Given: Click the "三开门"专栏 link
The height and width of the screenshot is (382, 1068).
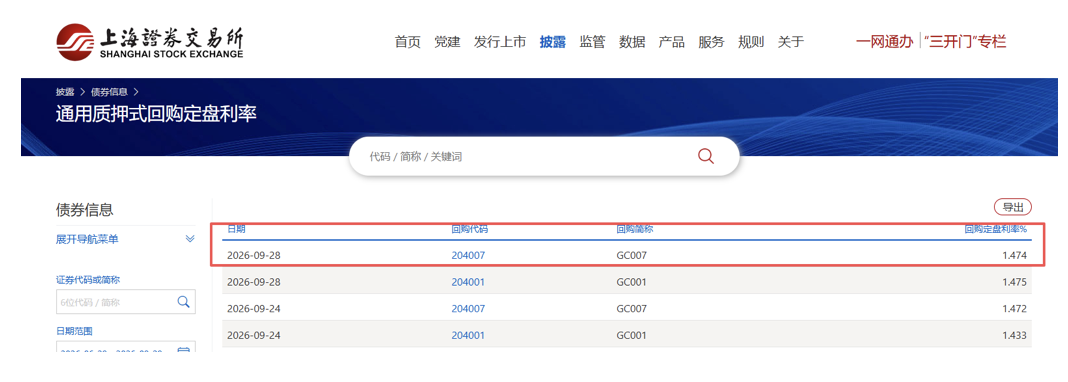Looking at the screenshot, I should click(x=964, y=42).
